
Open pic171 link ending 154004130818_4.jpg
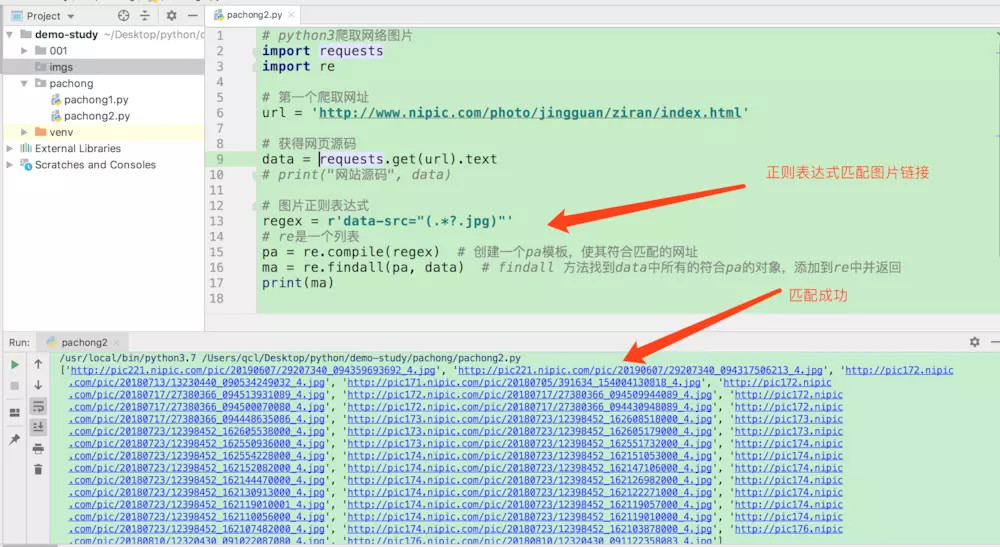524,383
